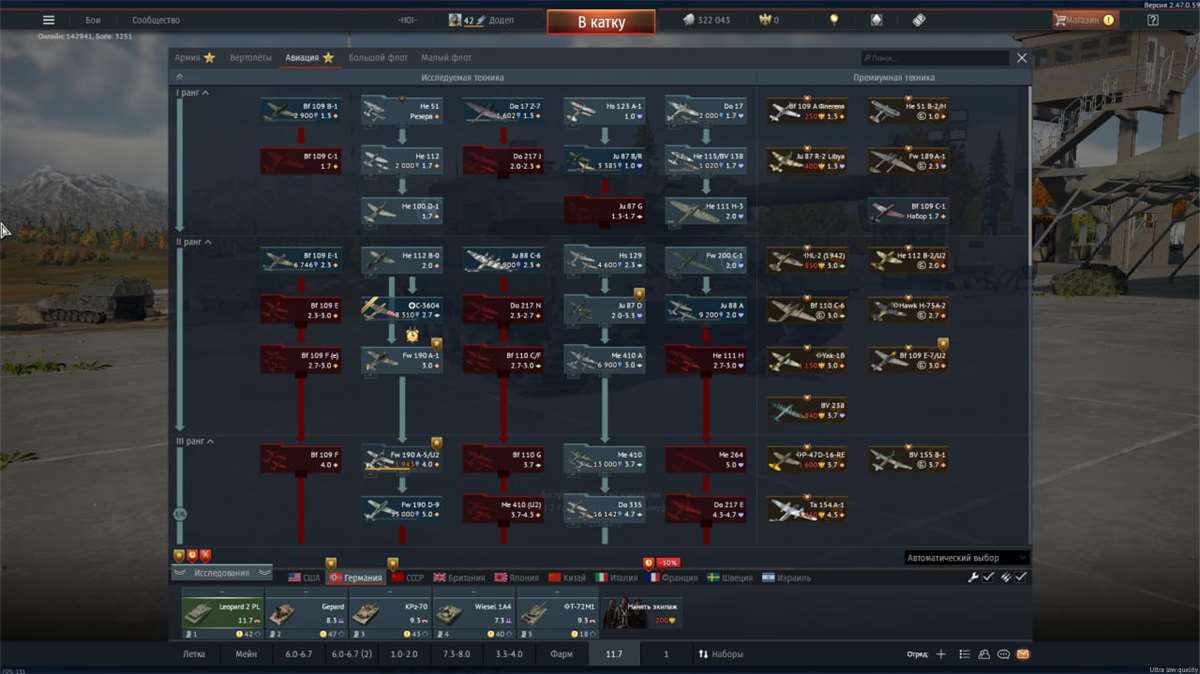Collapse the II ранг section

193,242
